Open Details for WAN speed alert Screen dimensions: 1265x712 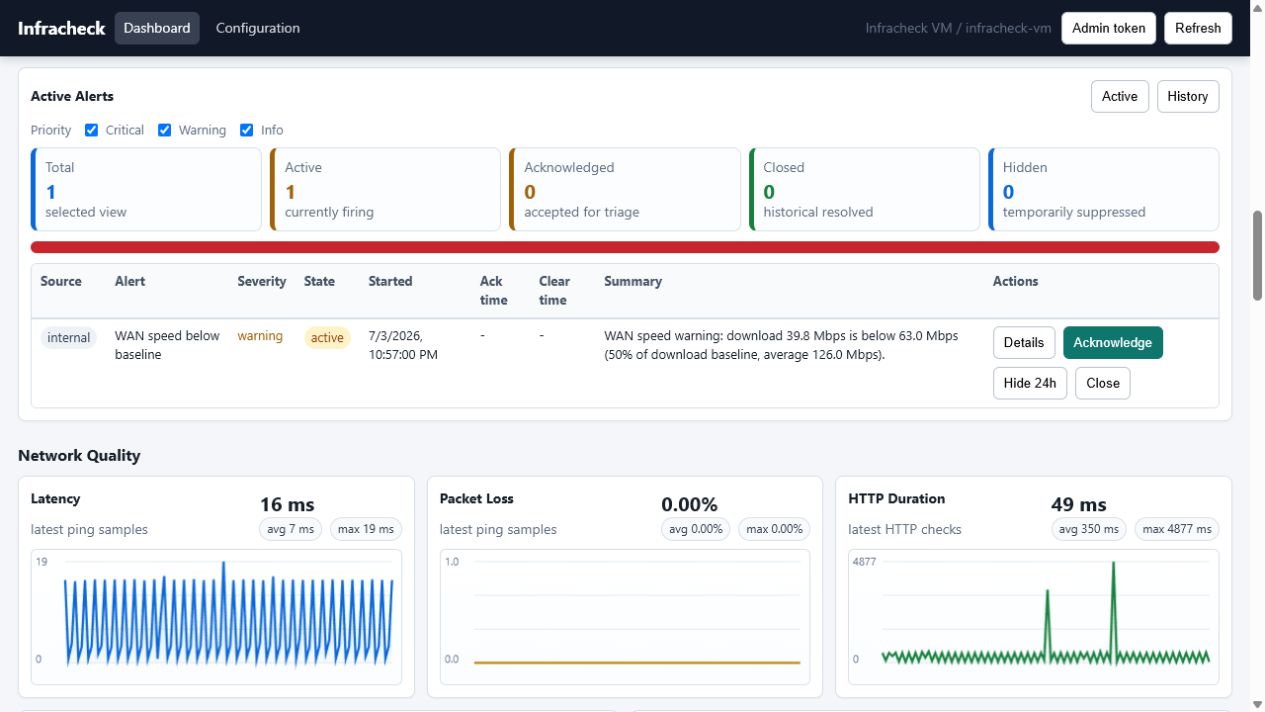pyautogui.click(x=1024, y=342)
